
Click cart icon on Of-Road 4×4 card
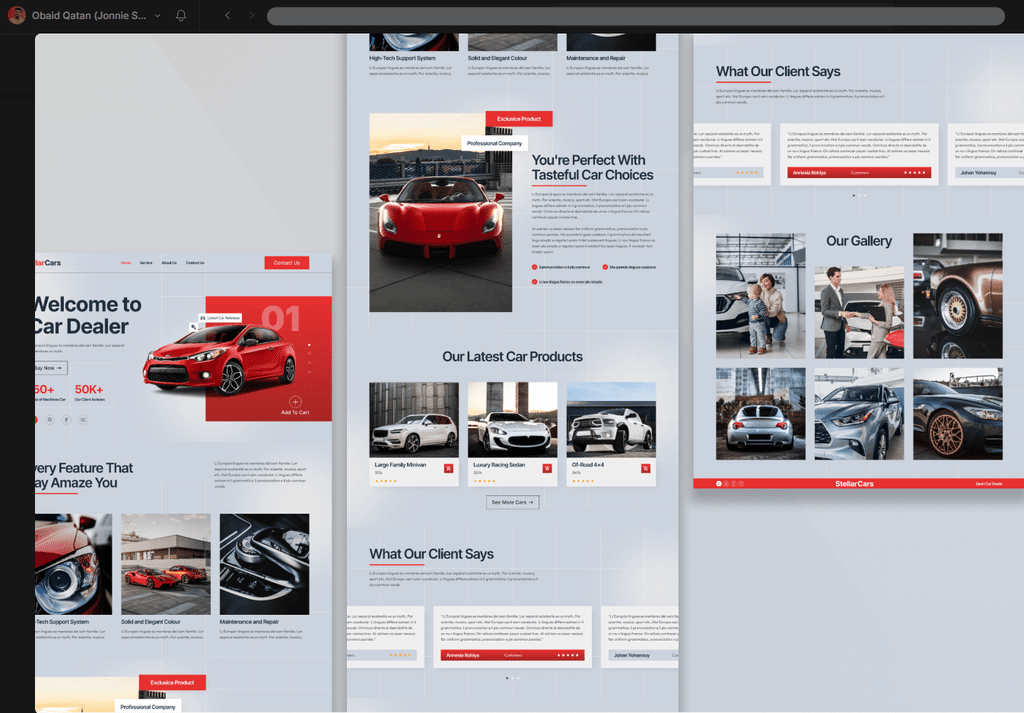pos(645,468)
